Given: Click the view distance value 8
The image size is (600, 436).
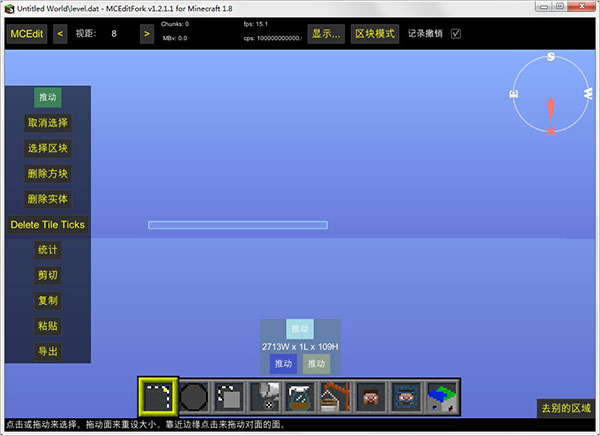Looking at the screenshot, I should (114, 34).
